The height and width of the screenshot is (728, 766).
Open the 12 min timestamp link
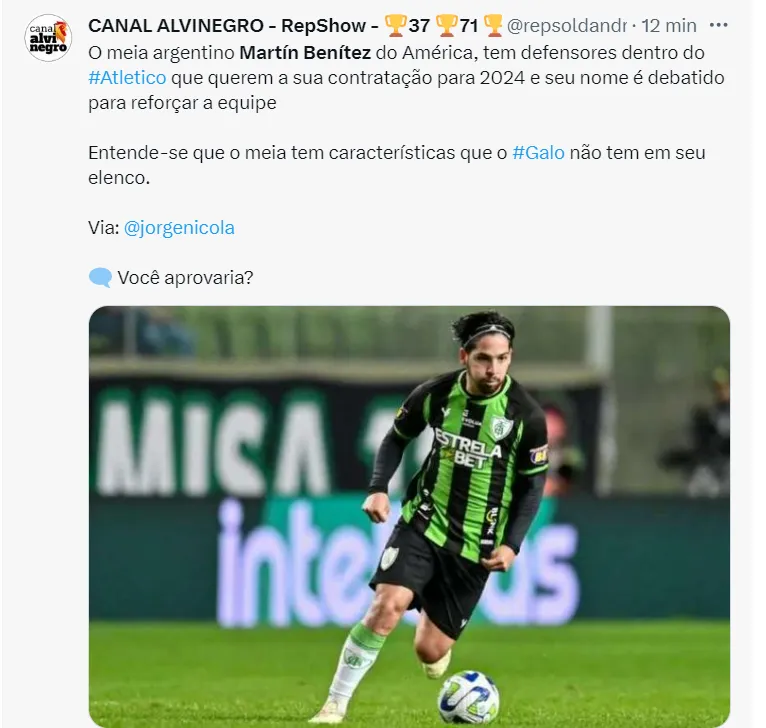[669, 25]
